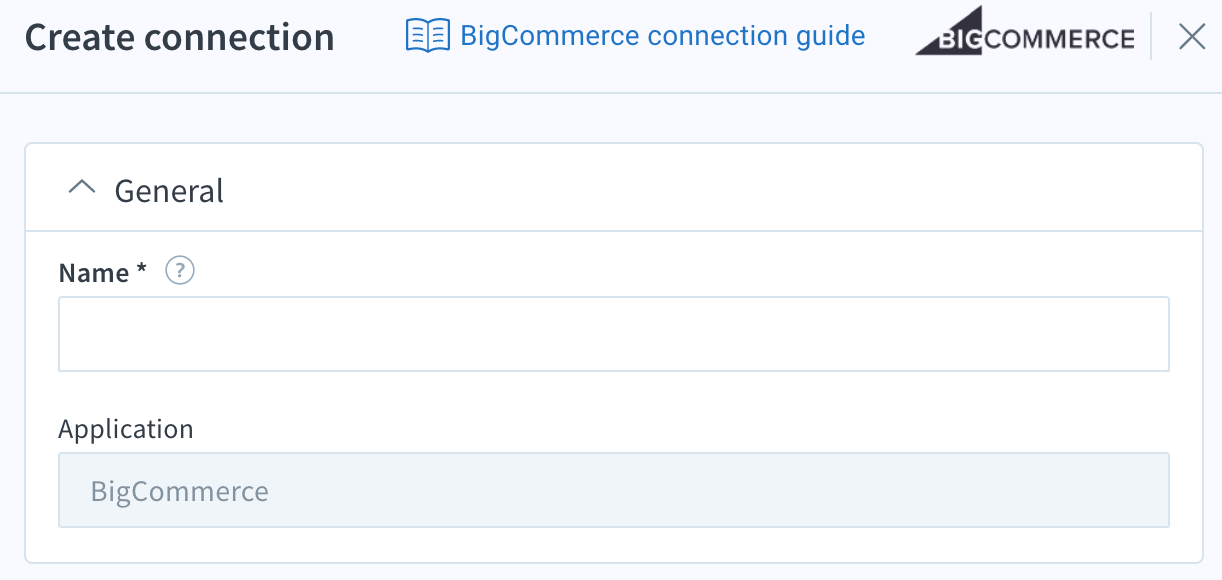Click empty space in General header bar
This screenshot has width=1222, height=580.
tap(700, 188)
